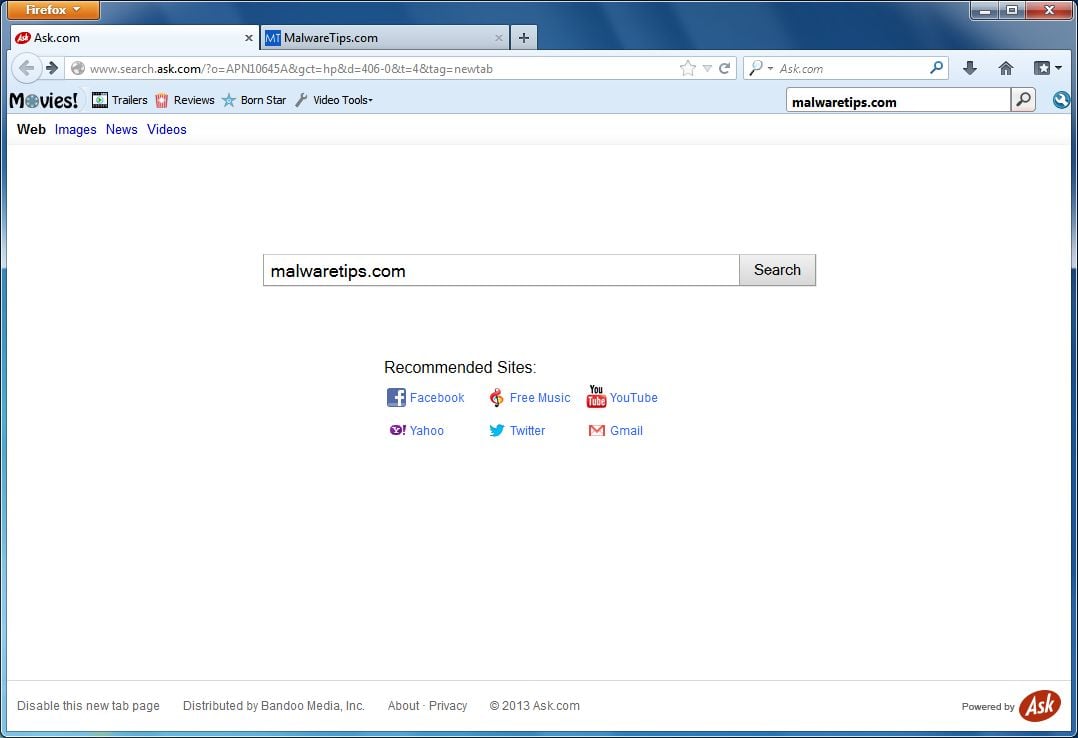Open the Bookmarks menu button
This screenshot has height=738, width=1078.
[1048, 68]
